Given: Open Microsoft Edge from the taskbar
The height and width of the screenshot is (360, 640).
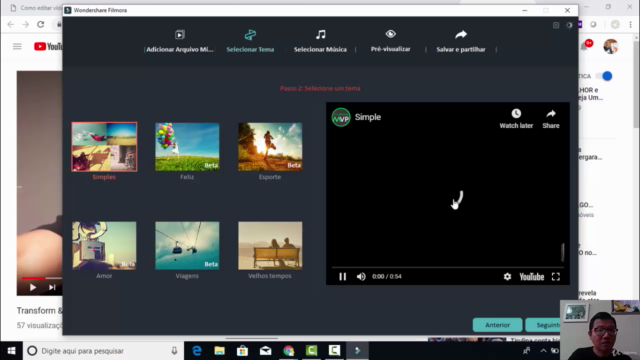Looking at the screenshot, I should coord(197,351).
